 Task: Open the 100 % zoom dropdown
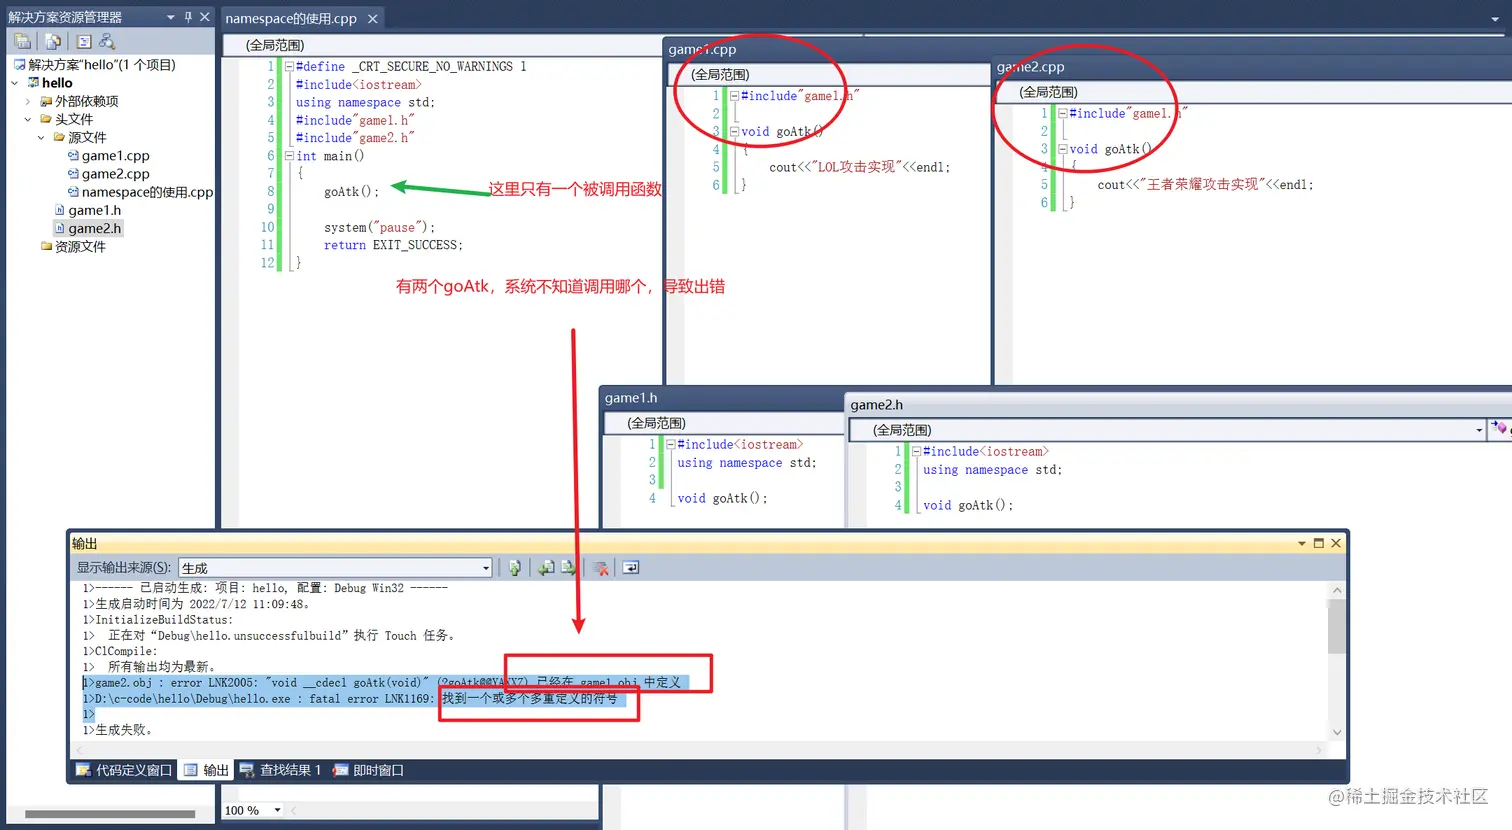277,810
